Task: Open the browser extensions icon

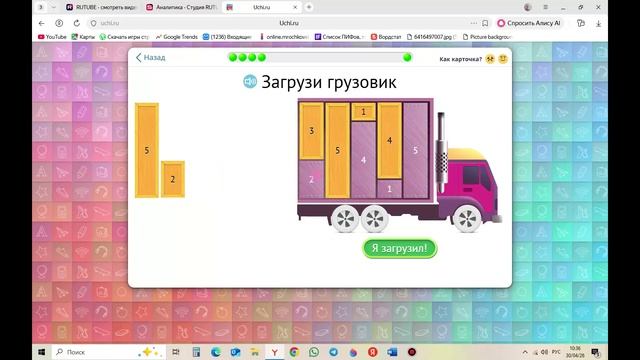Action: 581,23
